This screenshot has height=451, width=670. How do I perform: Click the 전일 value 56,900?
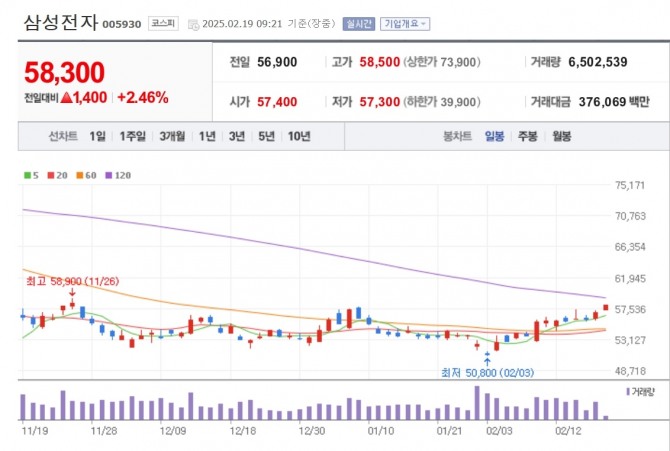277,62
